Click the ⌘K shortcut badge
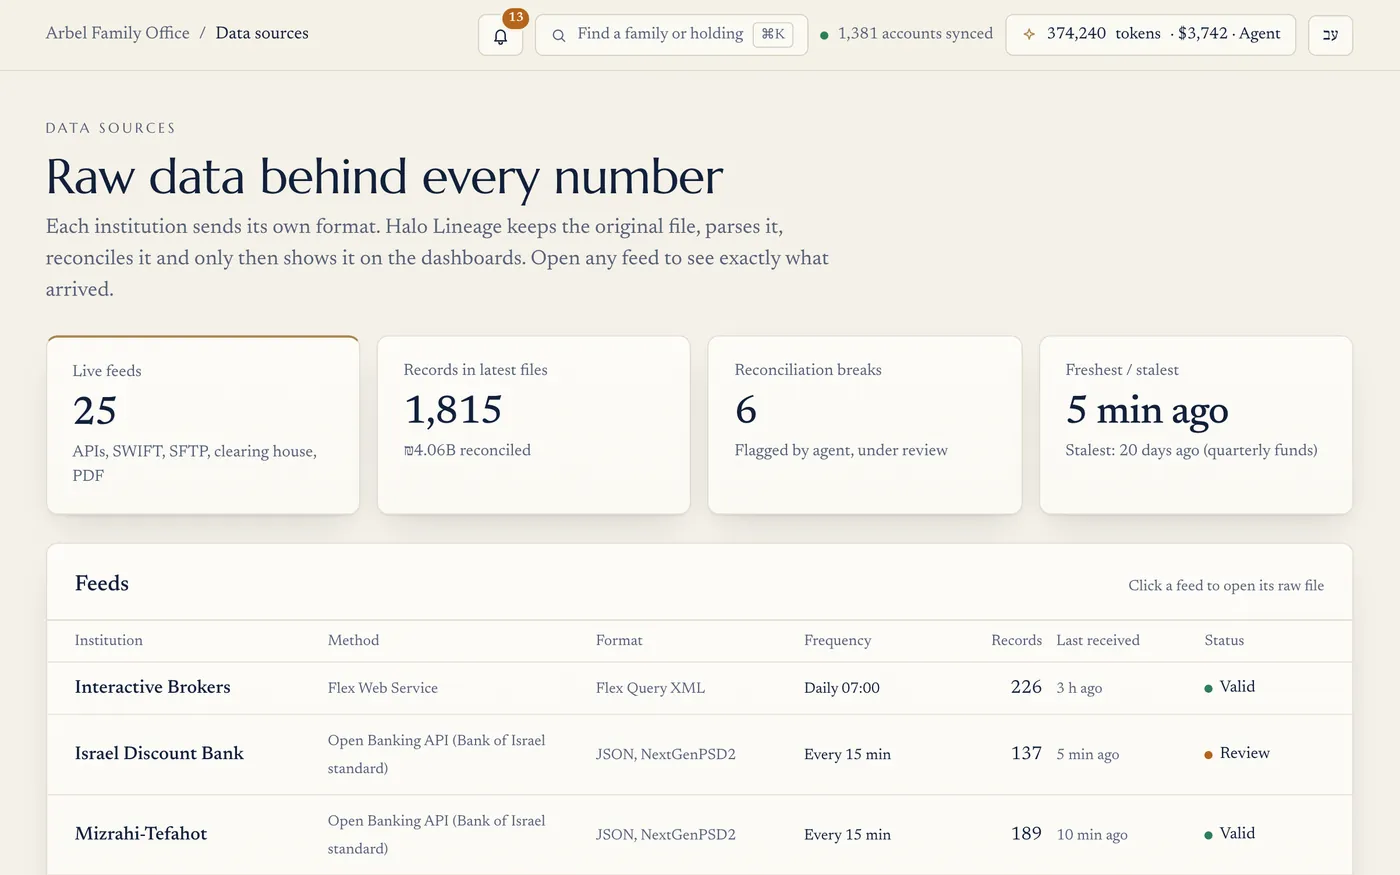This screenshot has width=1400, height=875. pyautogui.click(x=773, y=34)
